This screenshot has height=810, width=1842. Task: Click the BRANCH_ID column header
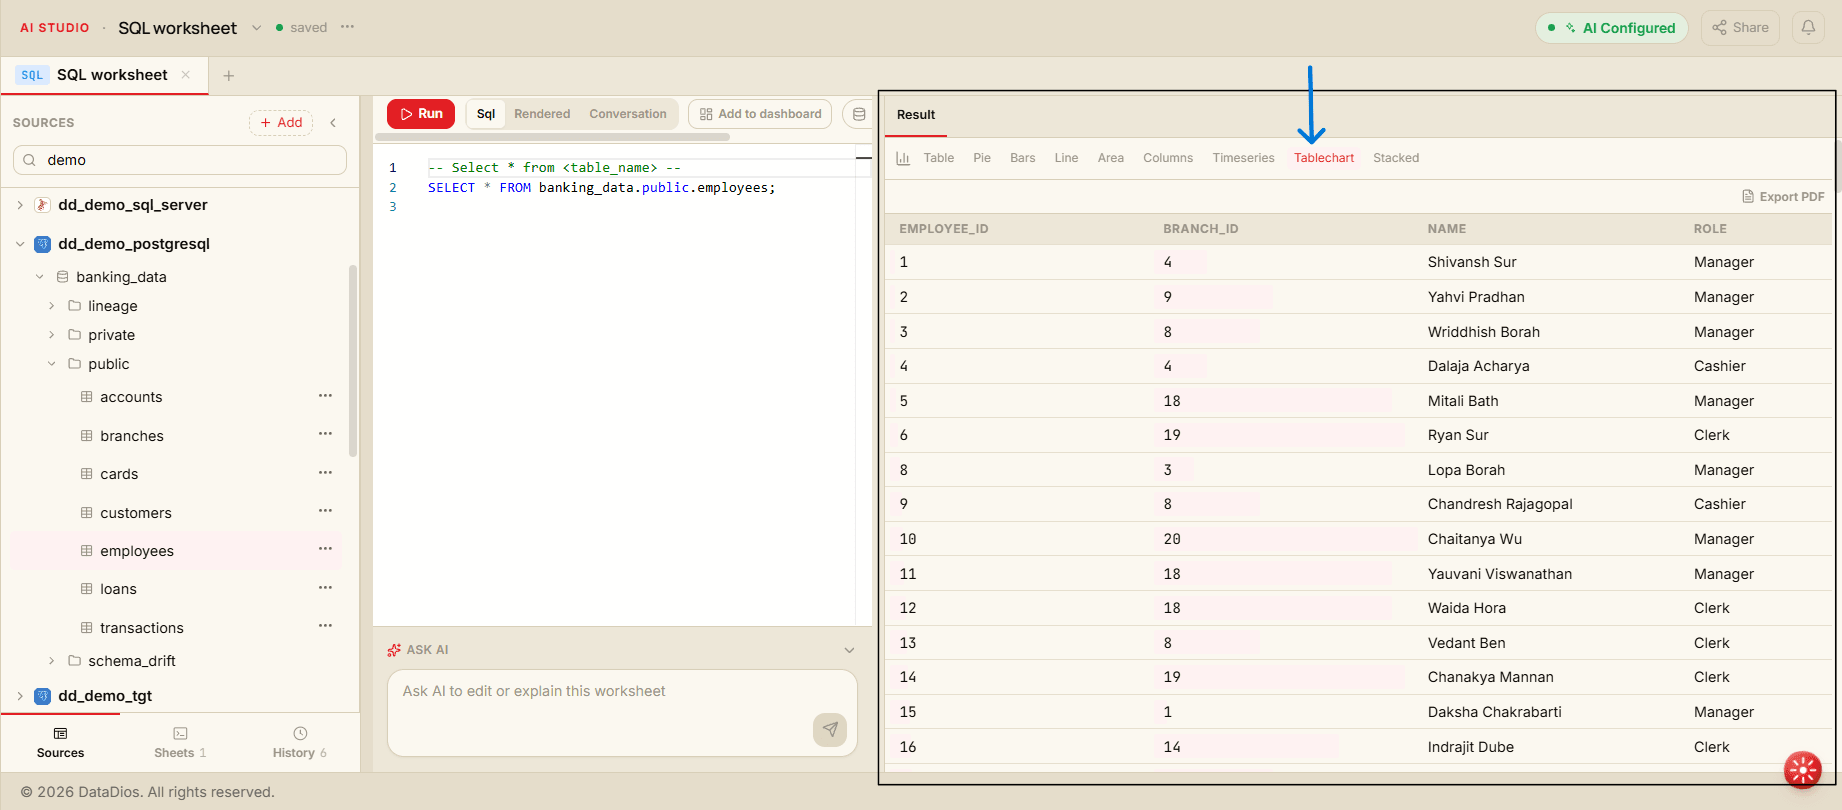[1200, 229]
